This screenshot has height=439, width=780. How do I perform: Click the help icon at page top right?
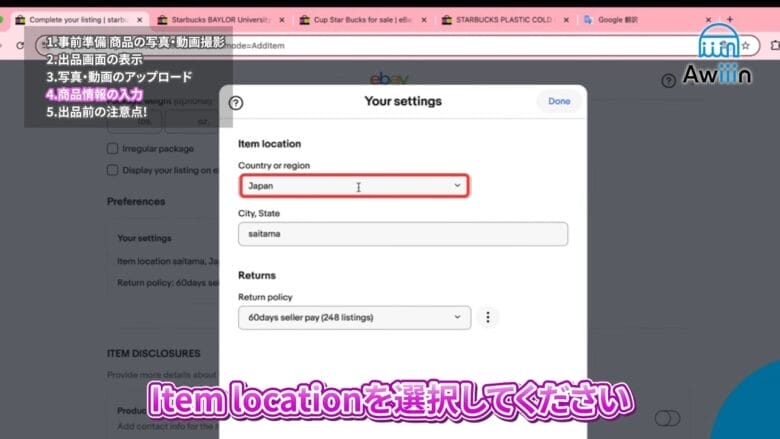[x=668, y=80]
